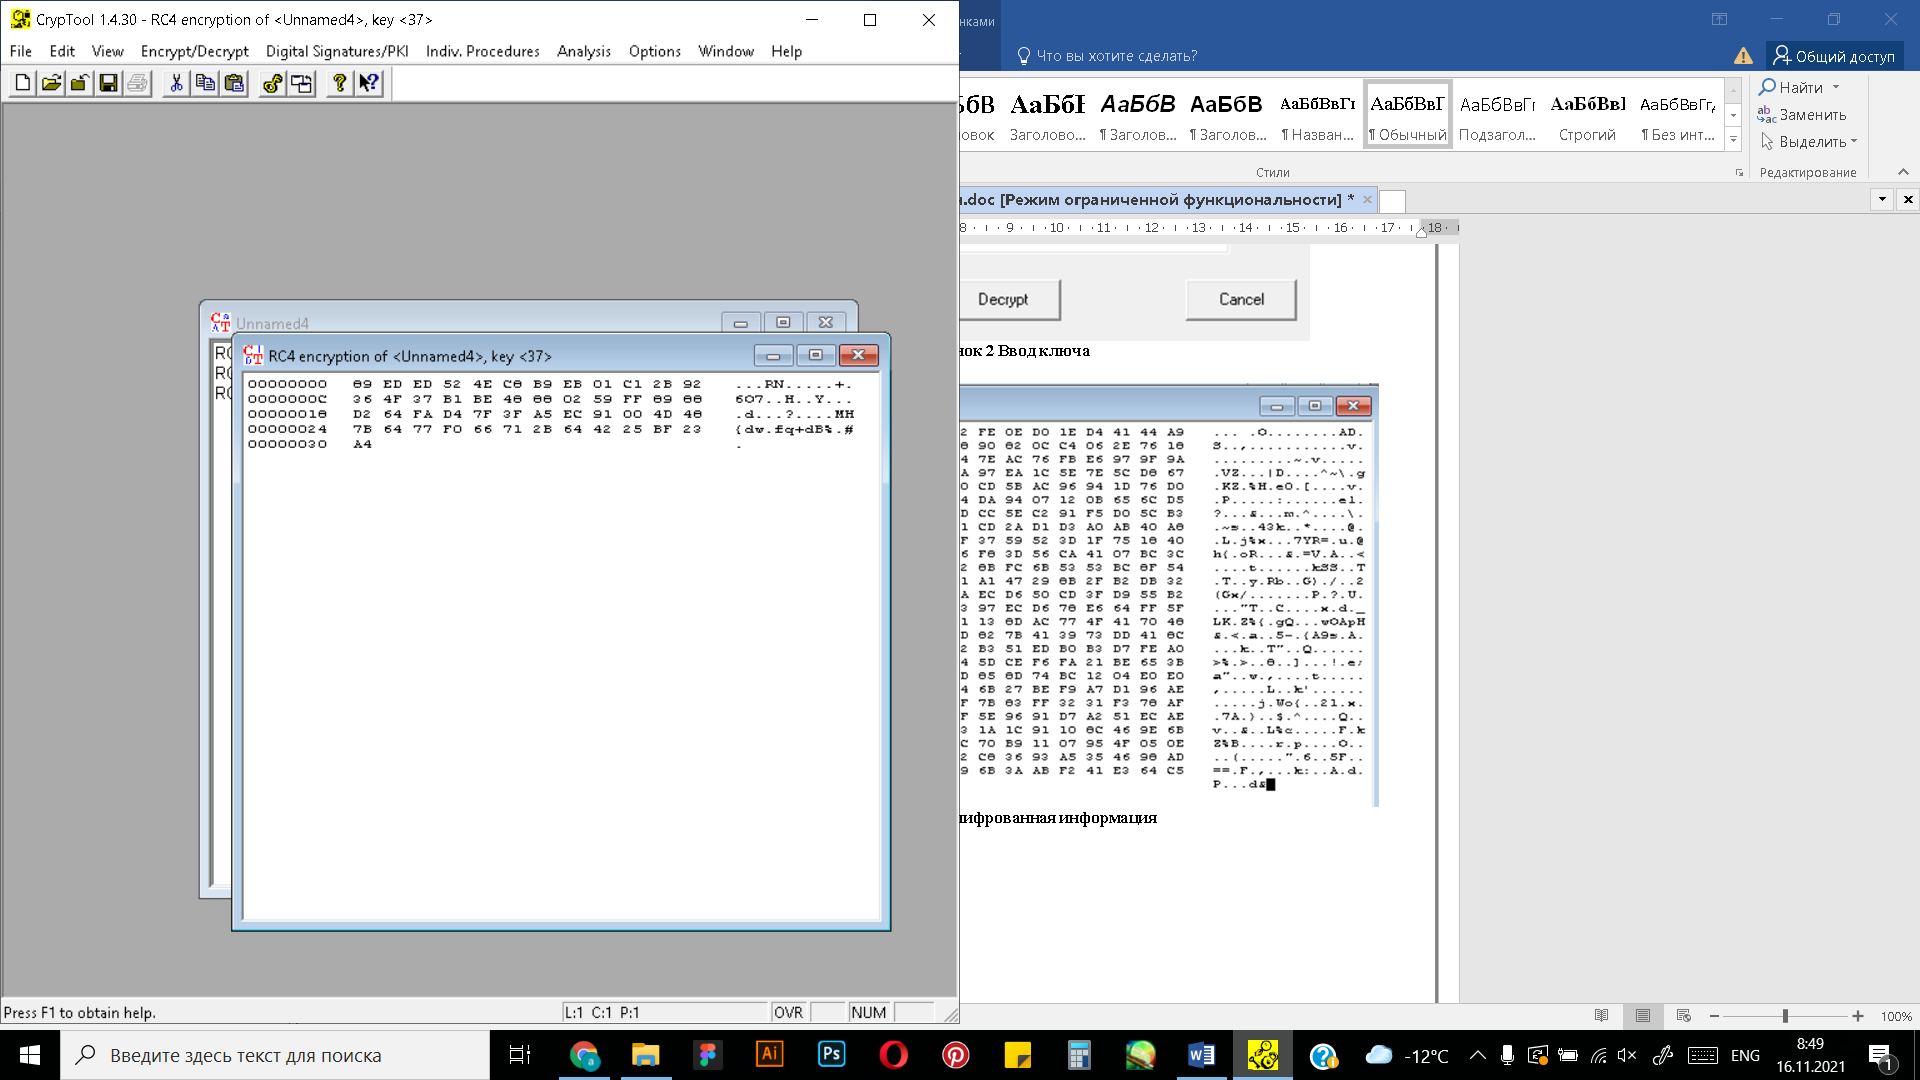Click the 100% zoom level in Word
1920x1080 pixels.
1896,1016
